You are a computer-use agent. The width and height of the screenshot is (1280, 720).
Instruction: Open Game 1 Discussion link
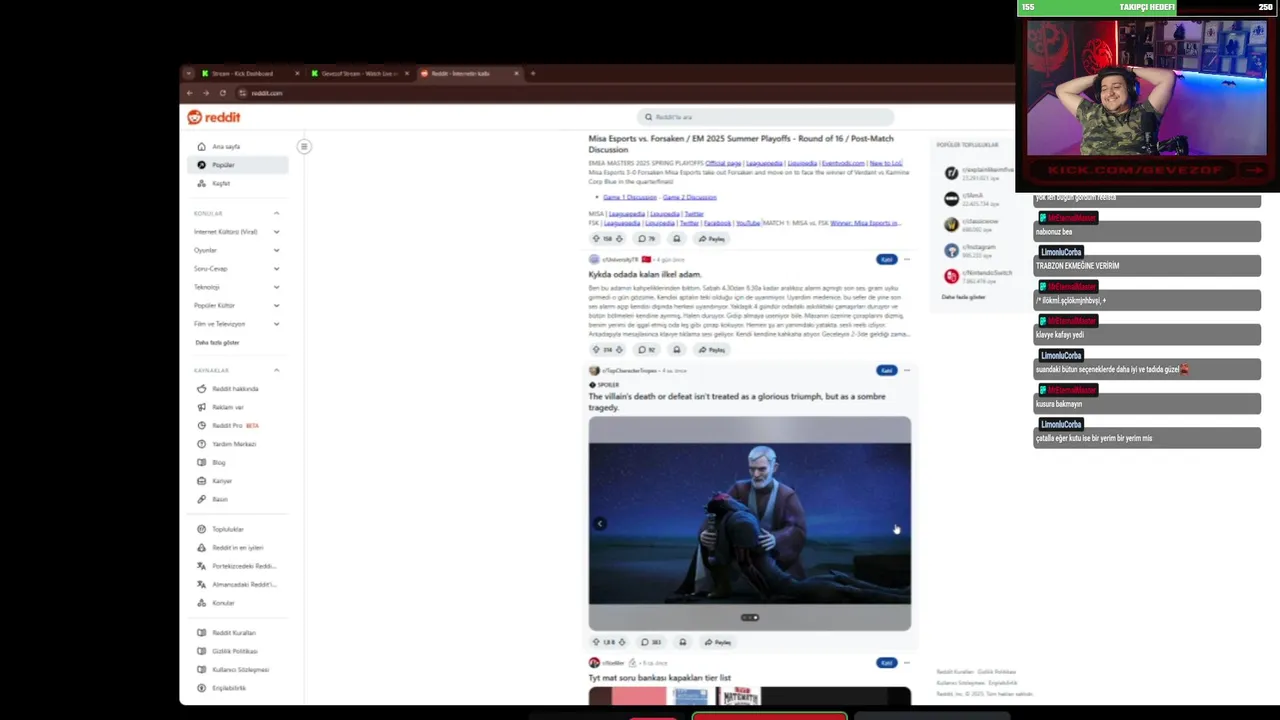coord(630,197)
